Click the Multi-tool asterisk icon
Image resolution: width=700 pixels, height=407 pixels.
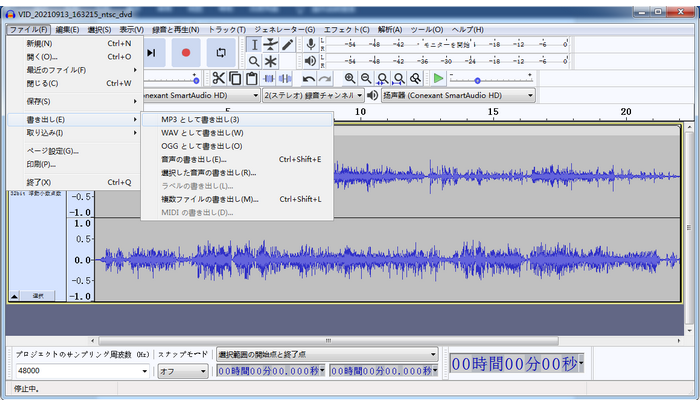click(x=270, y=62)
